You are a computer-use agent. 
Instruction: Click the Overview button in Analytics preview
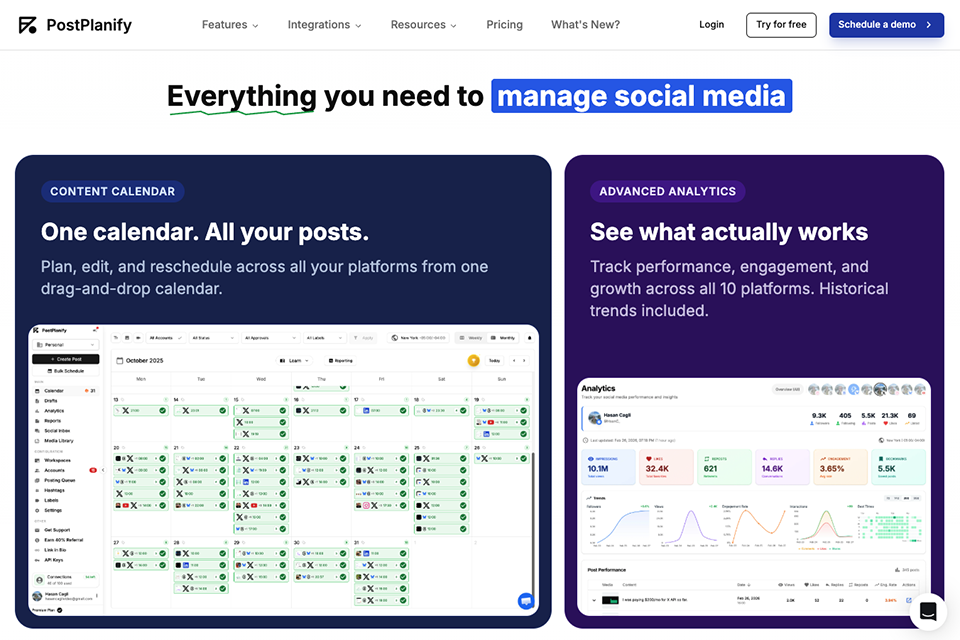tap(787, 390)
